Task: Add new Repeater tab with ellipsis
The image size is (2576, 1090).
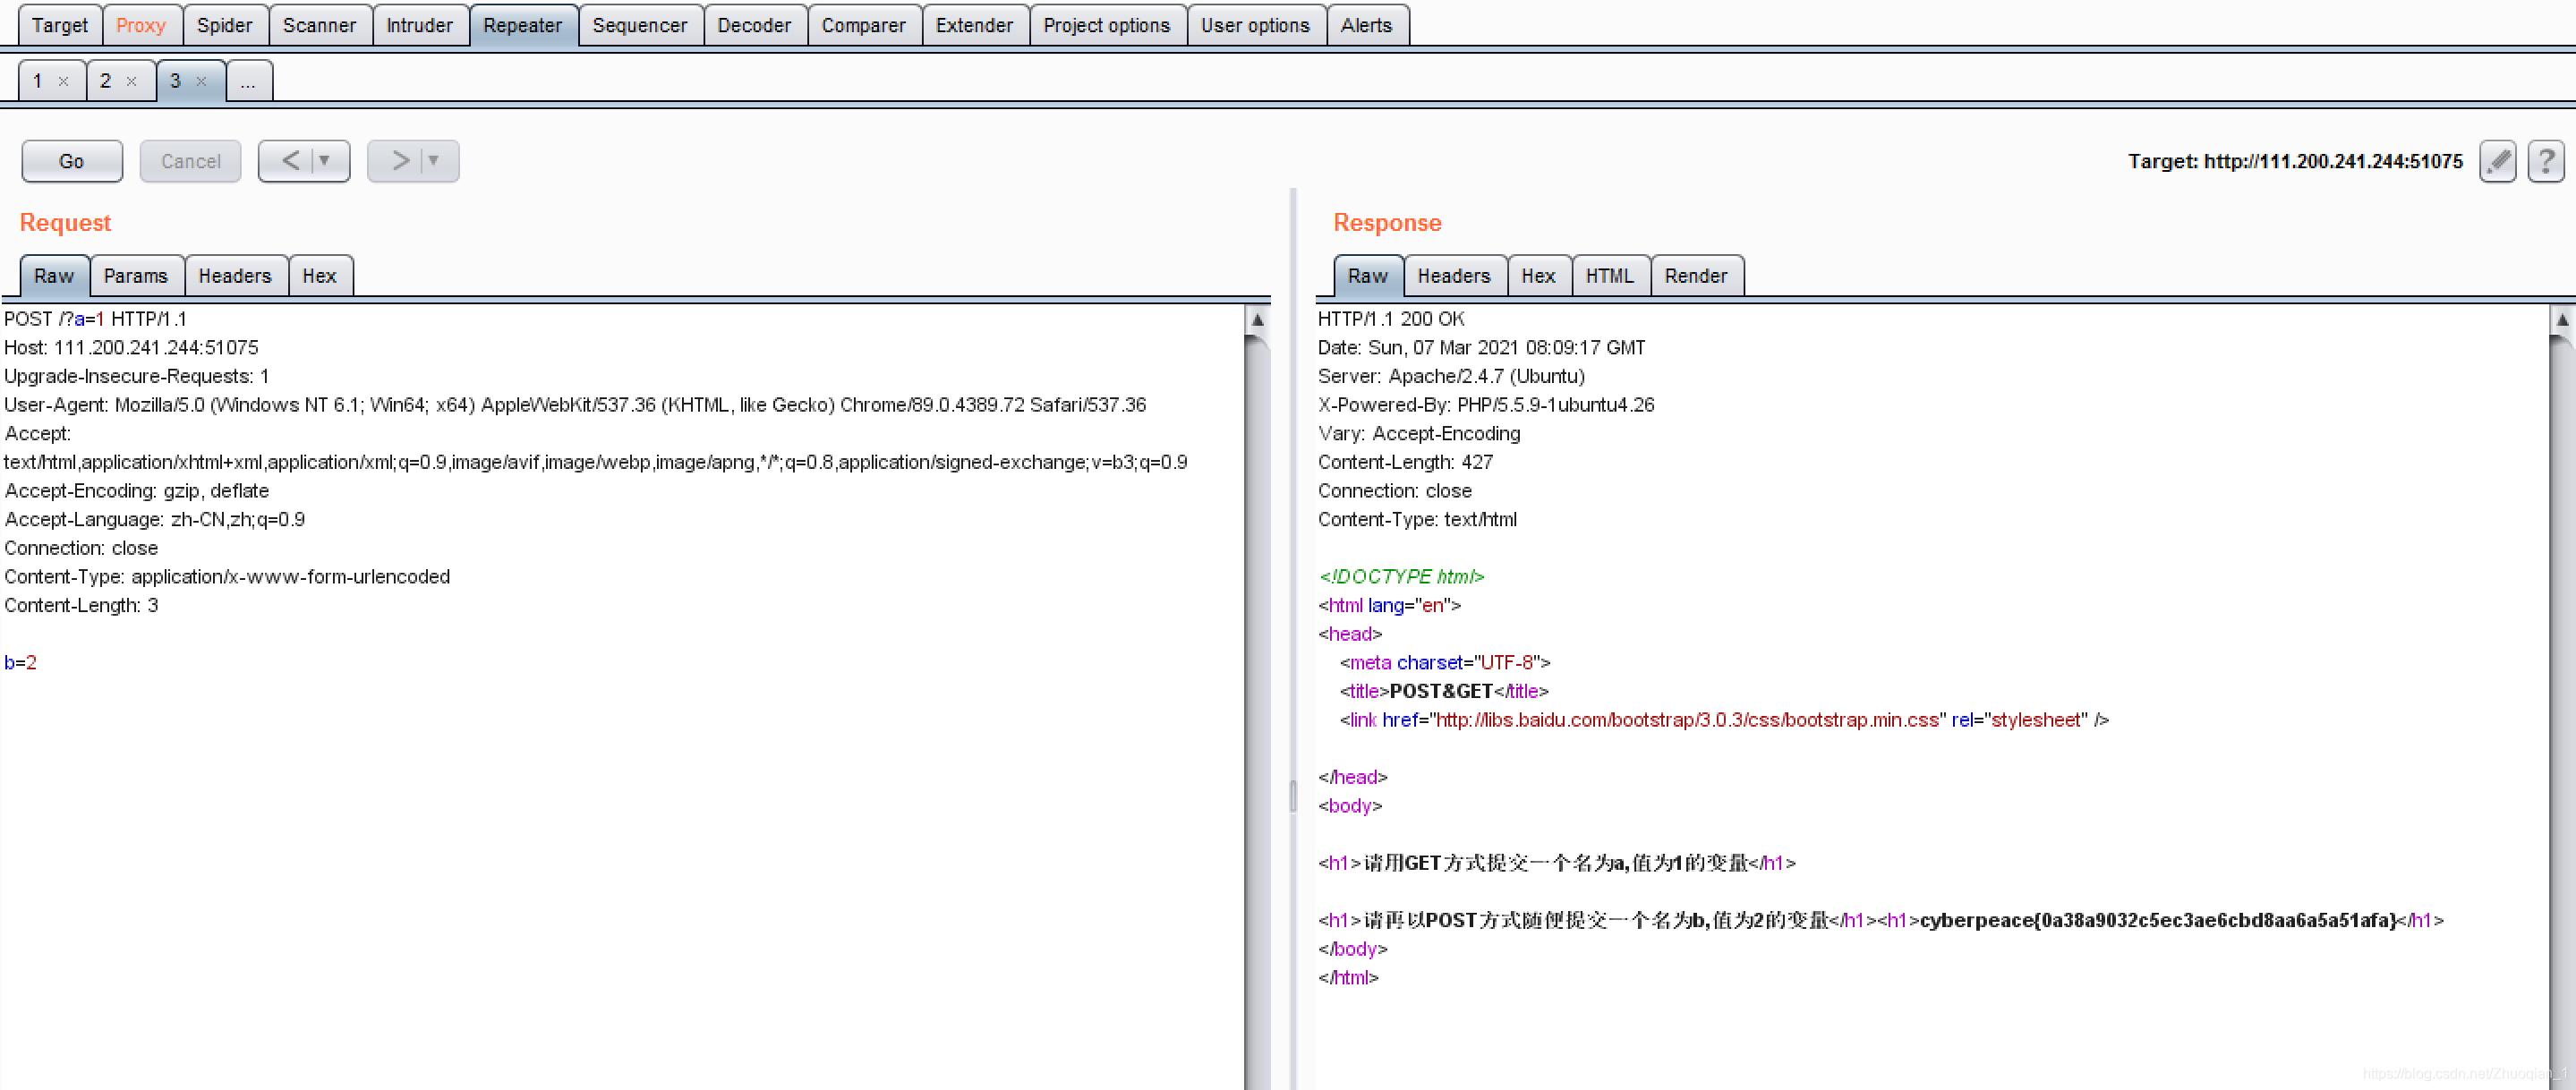Action: 248,82
